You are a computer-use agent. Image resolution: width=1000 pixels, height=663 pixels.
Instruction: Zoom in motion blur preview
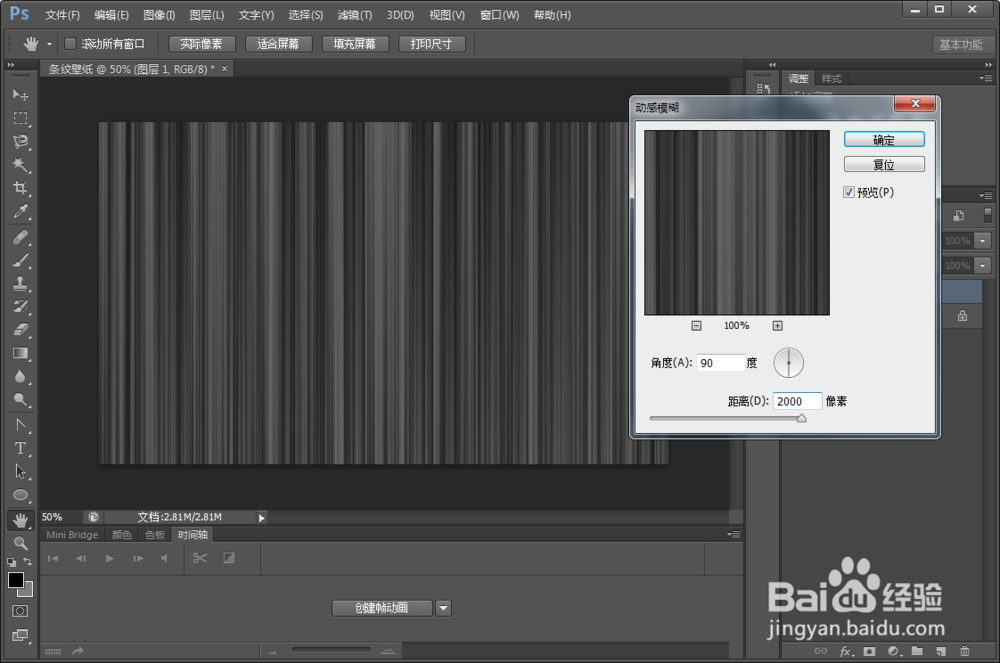[777, 326]
